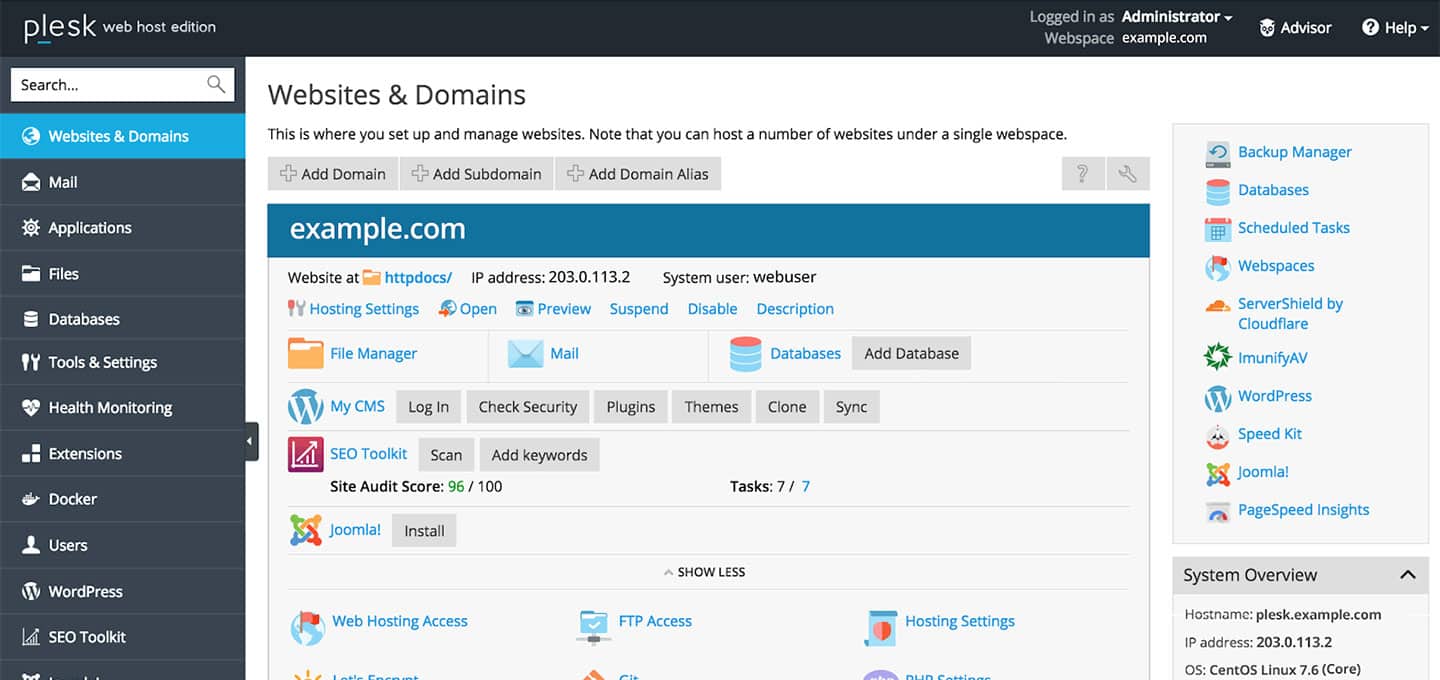Click the Suspend link

point(639,309)
